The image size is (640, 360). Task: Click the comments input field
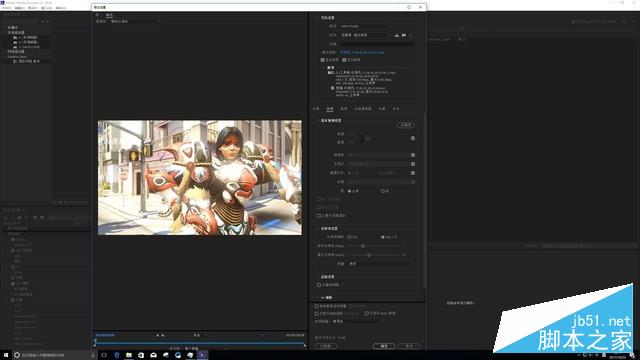point(377,44)
